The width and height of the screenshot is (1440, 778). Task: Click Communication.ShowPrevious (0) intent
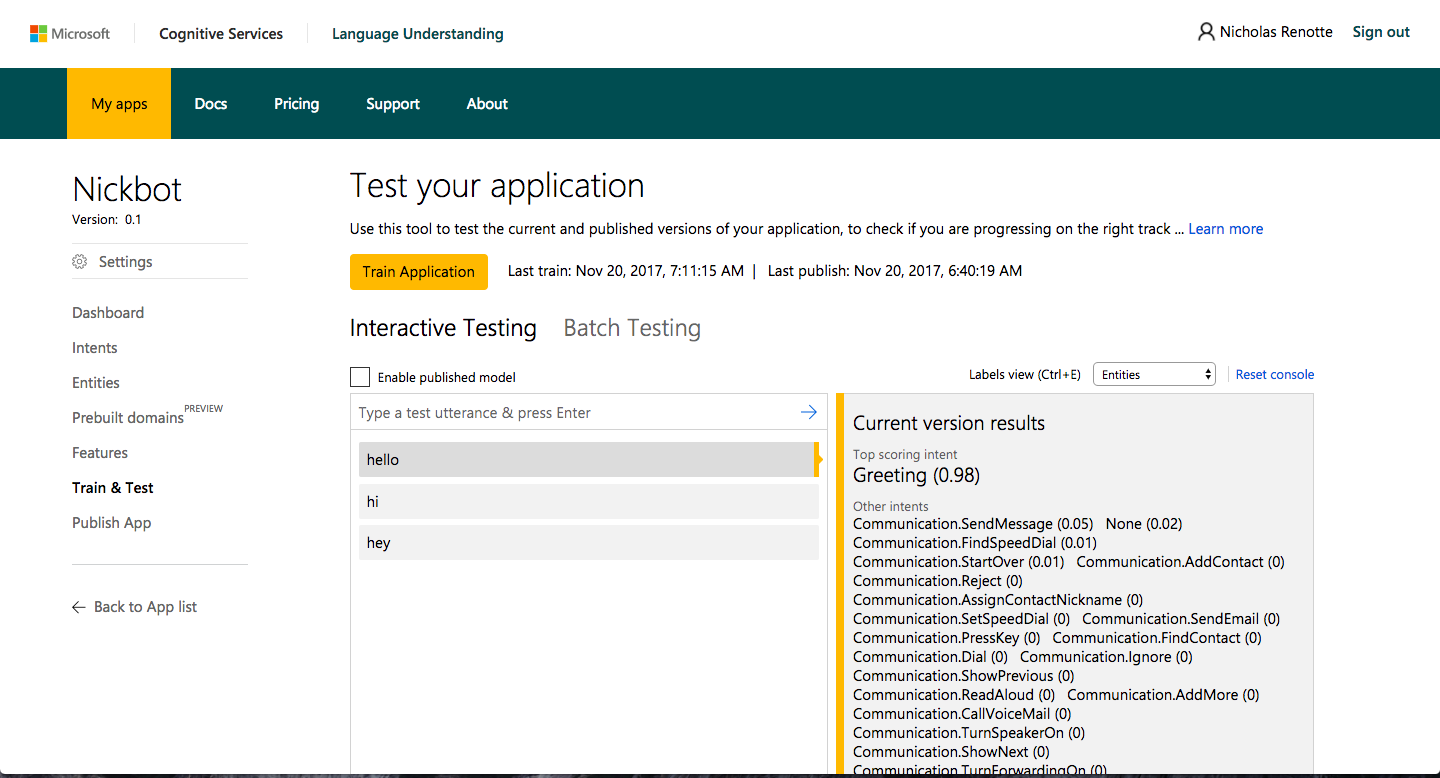pos(964,676)
